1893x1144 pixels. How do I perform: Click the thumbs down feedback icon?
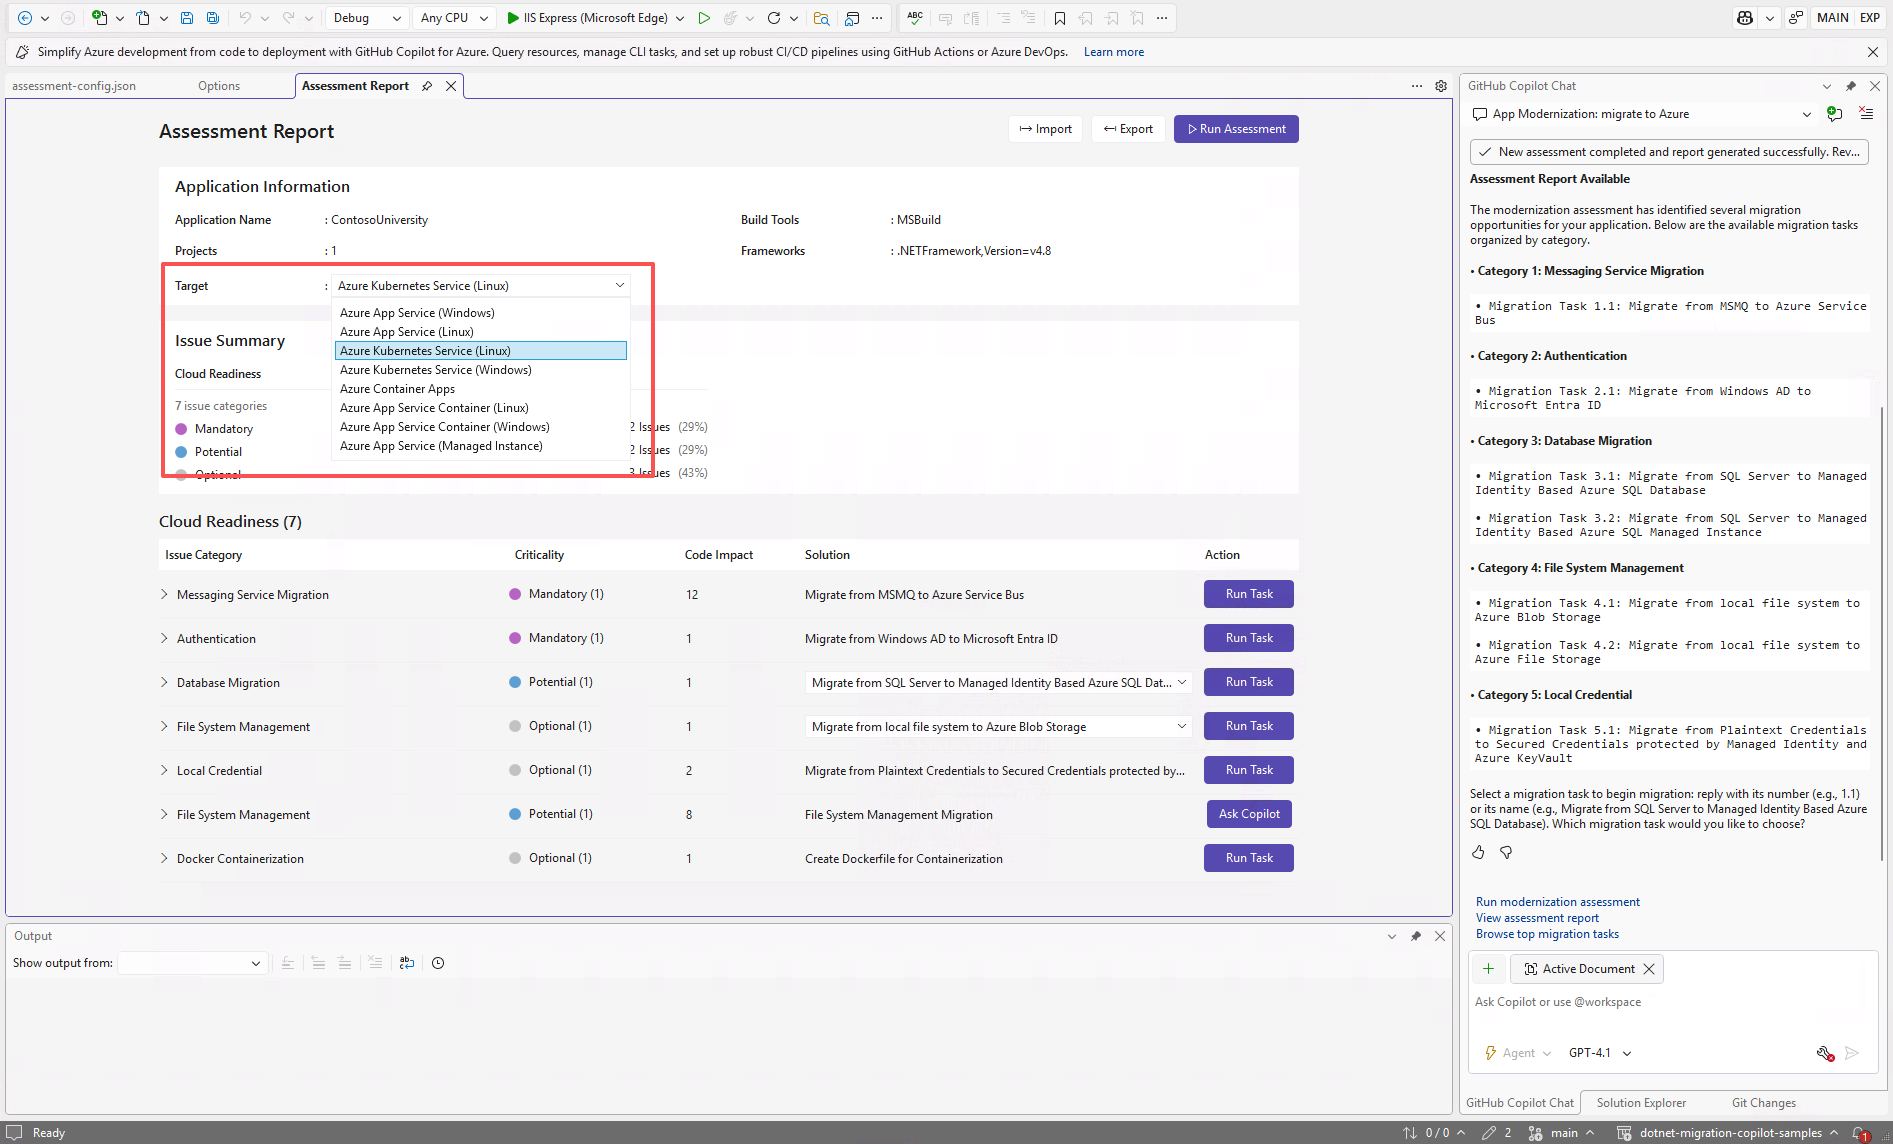[x=1506, y=853]
